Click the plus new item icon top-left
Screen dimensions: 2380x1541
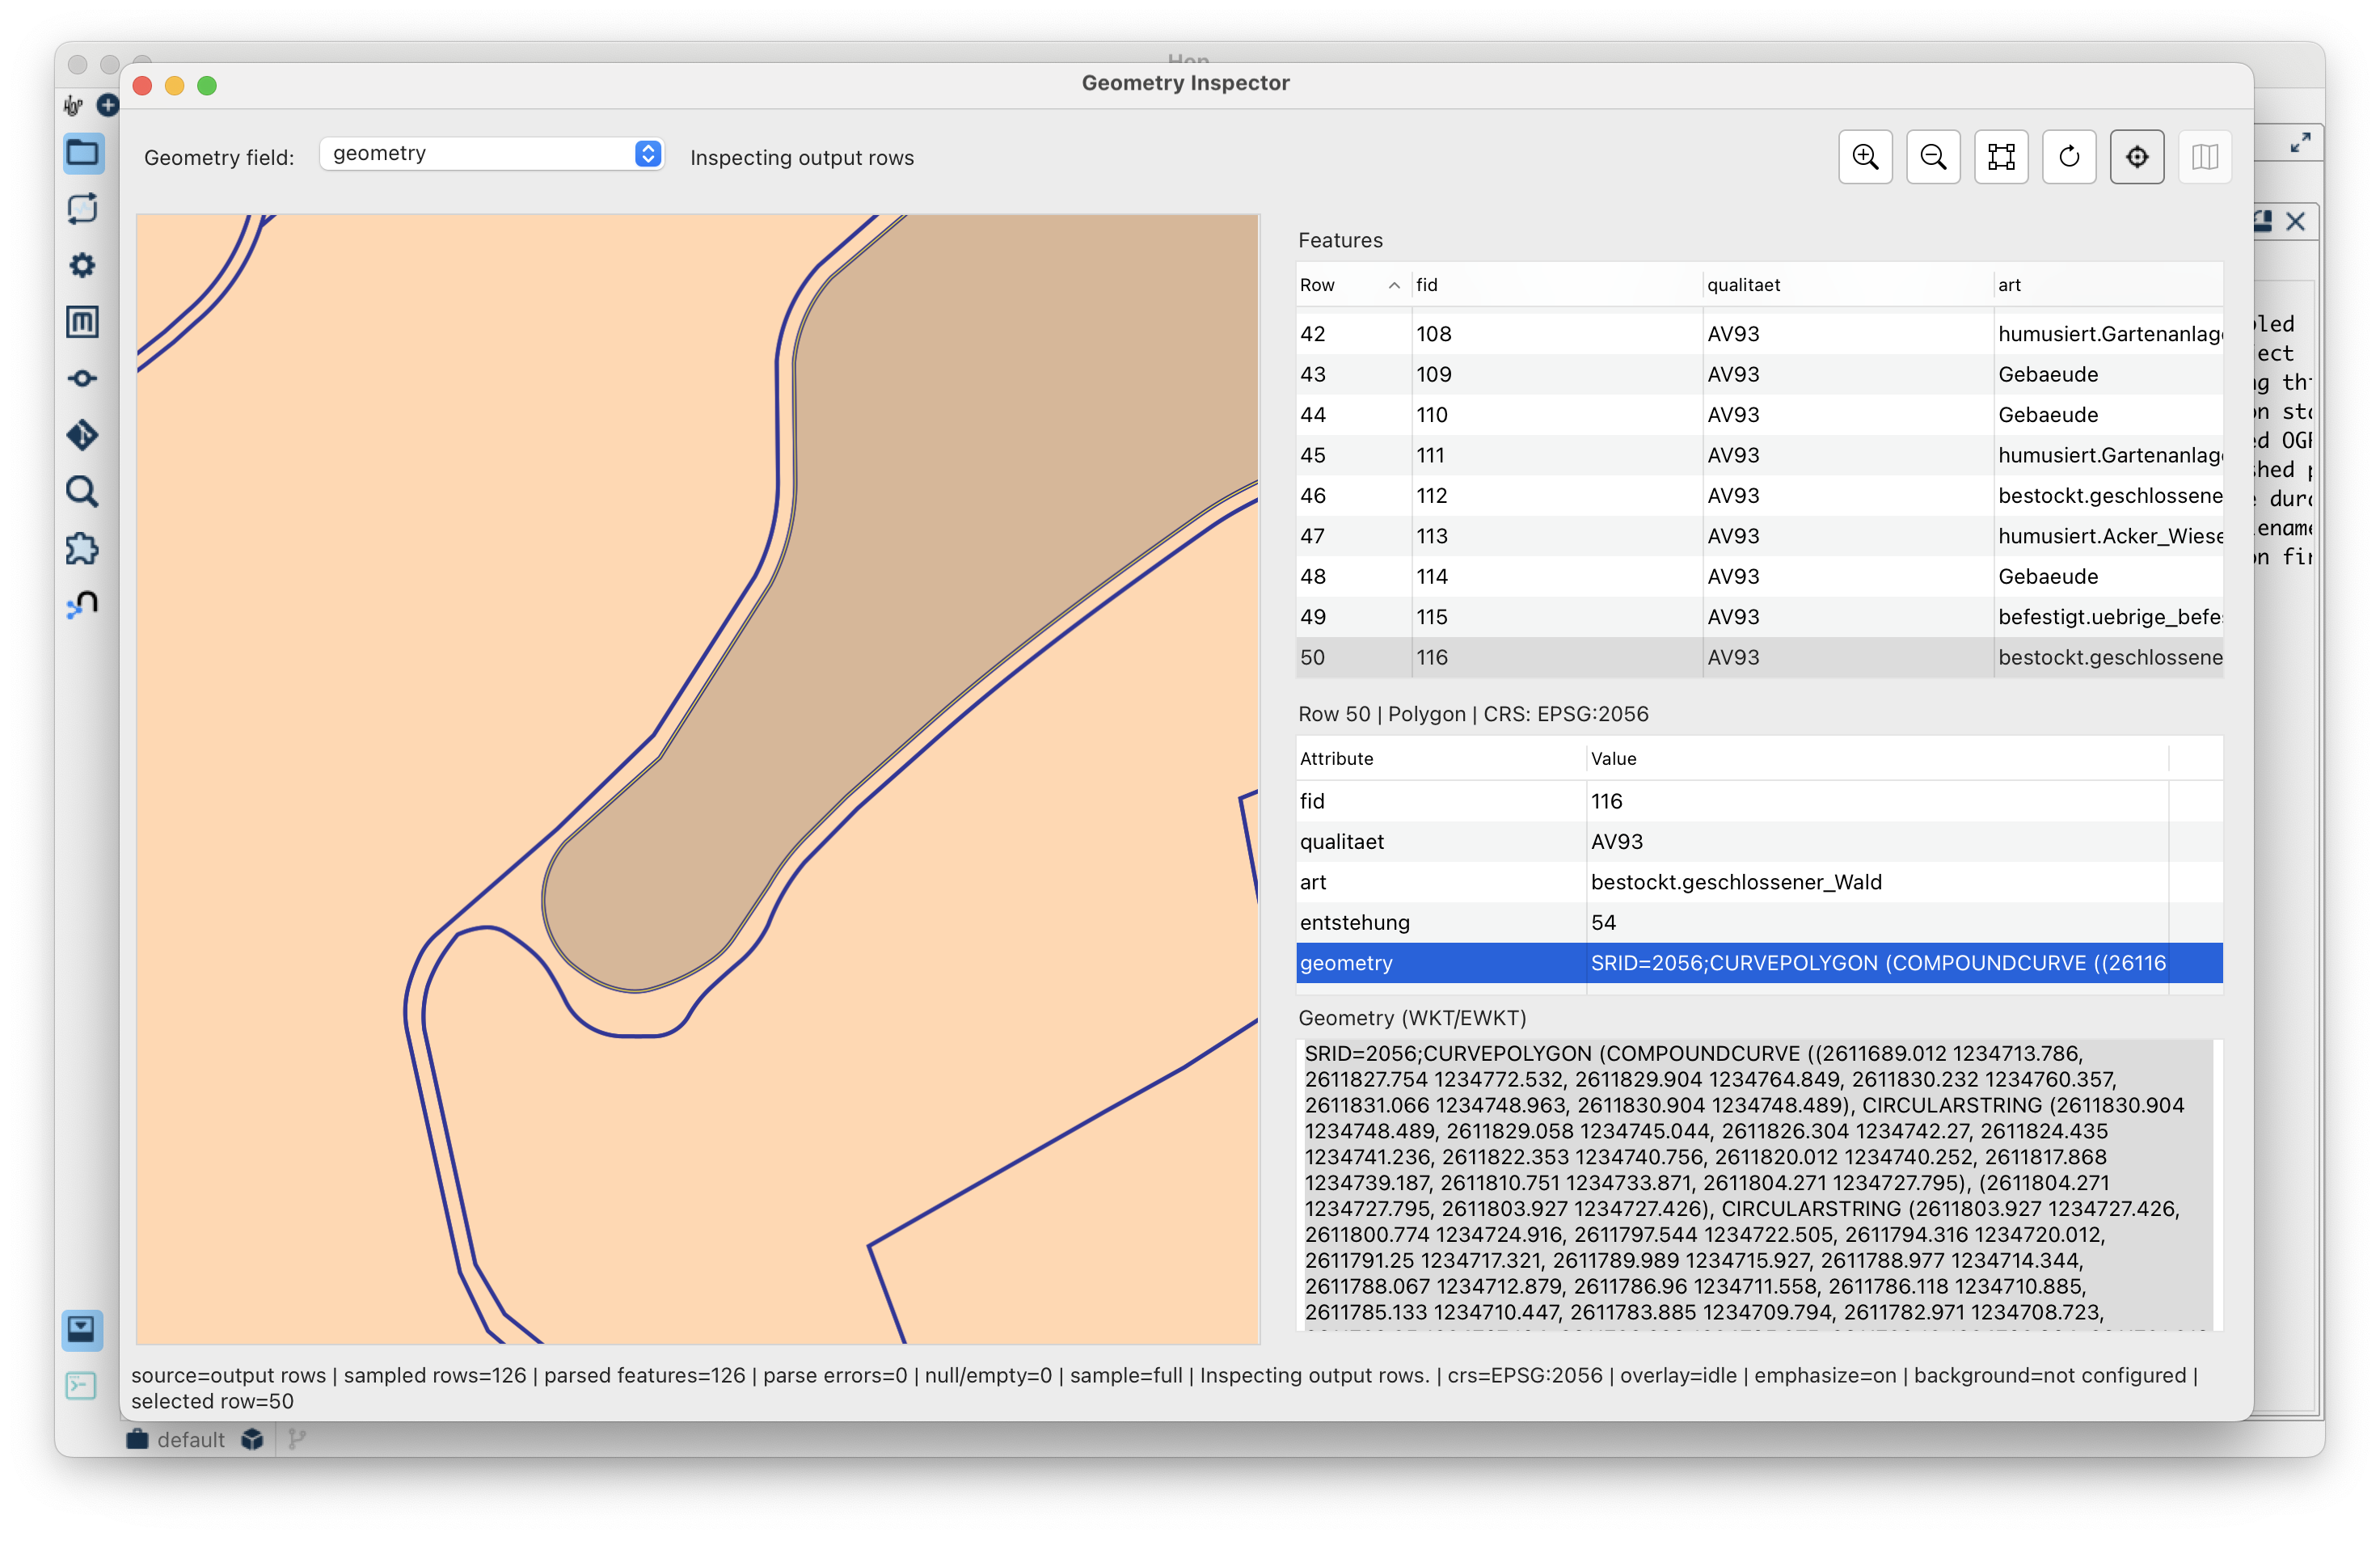point(107,105)
